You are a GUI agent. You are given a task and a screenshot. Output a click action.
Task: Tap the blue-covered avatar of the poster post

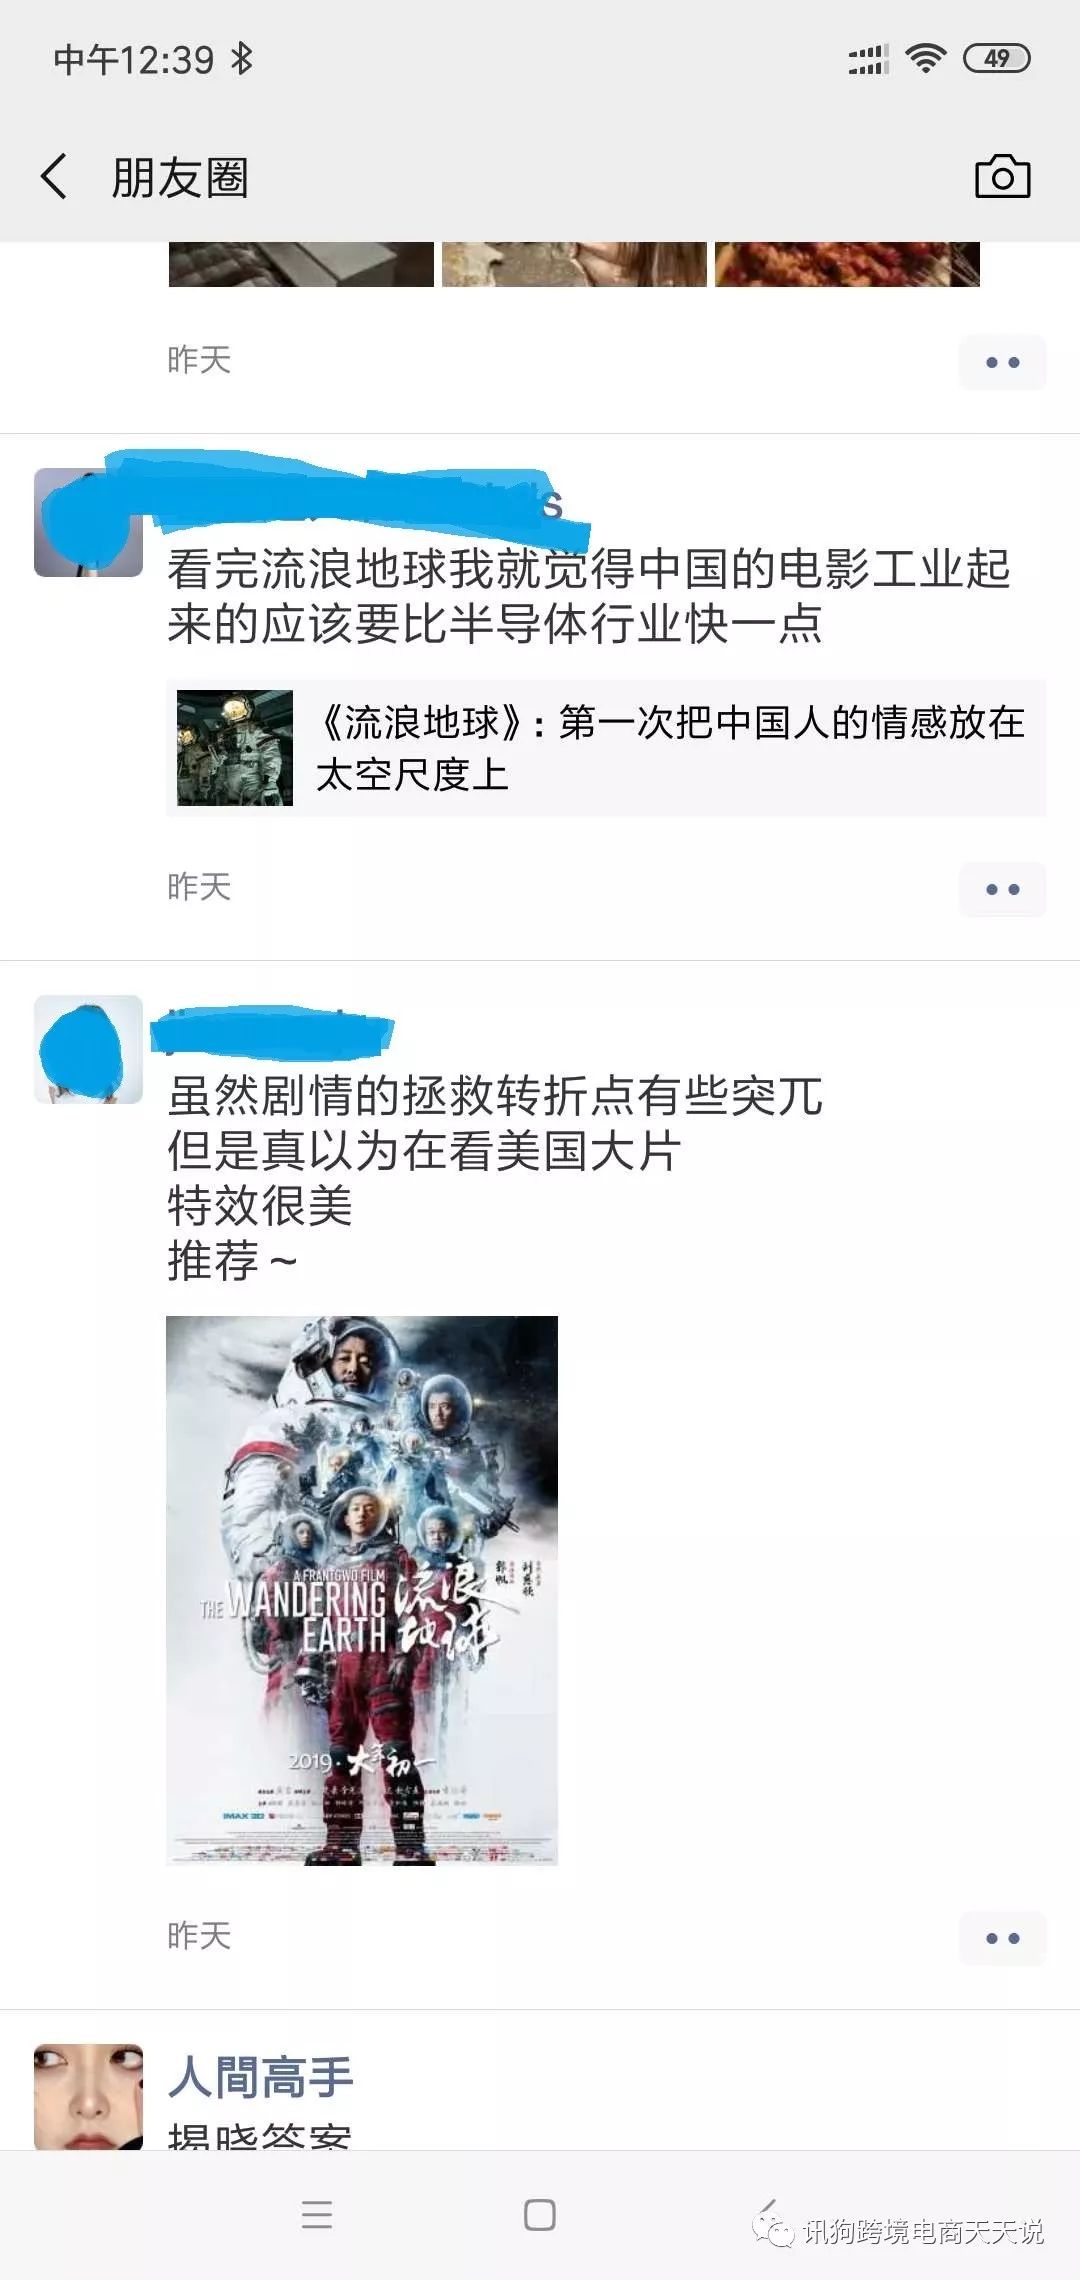click(x=88, y=1049)
